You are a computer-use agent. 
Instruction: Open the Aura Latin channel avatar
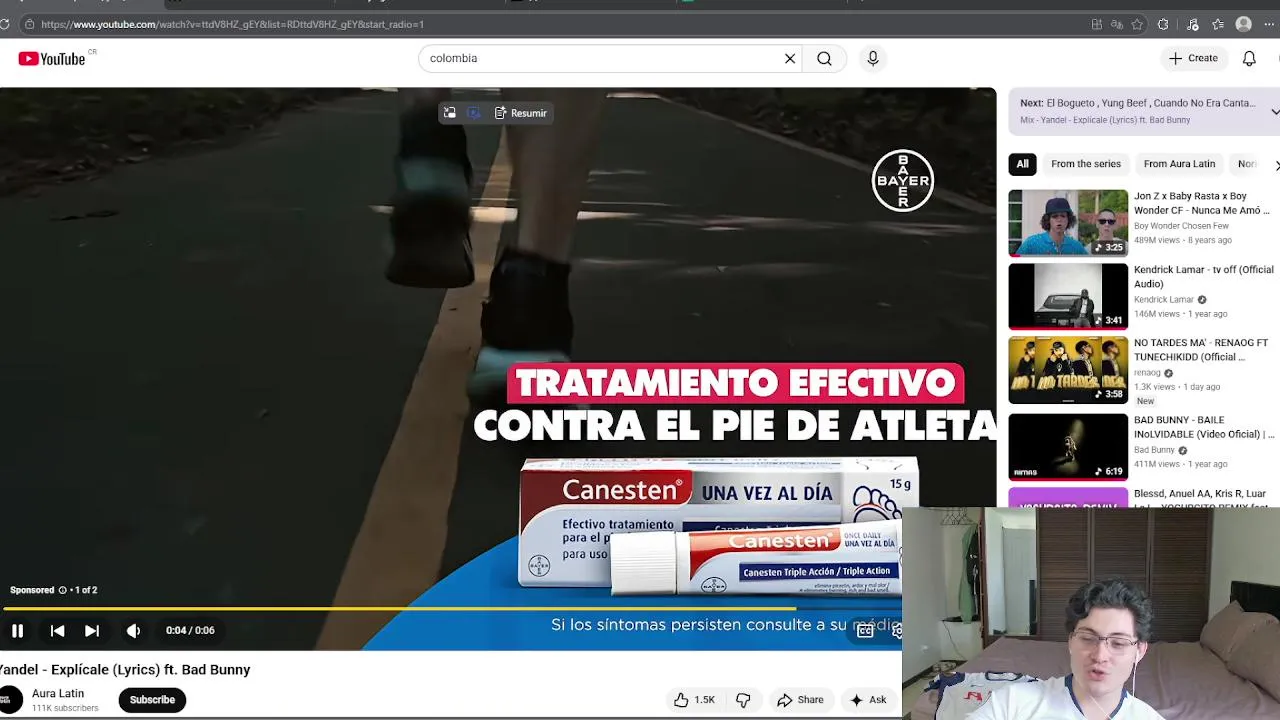(x=10, y=700)
